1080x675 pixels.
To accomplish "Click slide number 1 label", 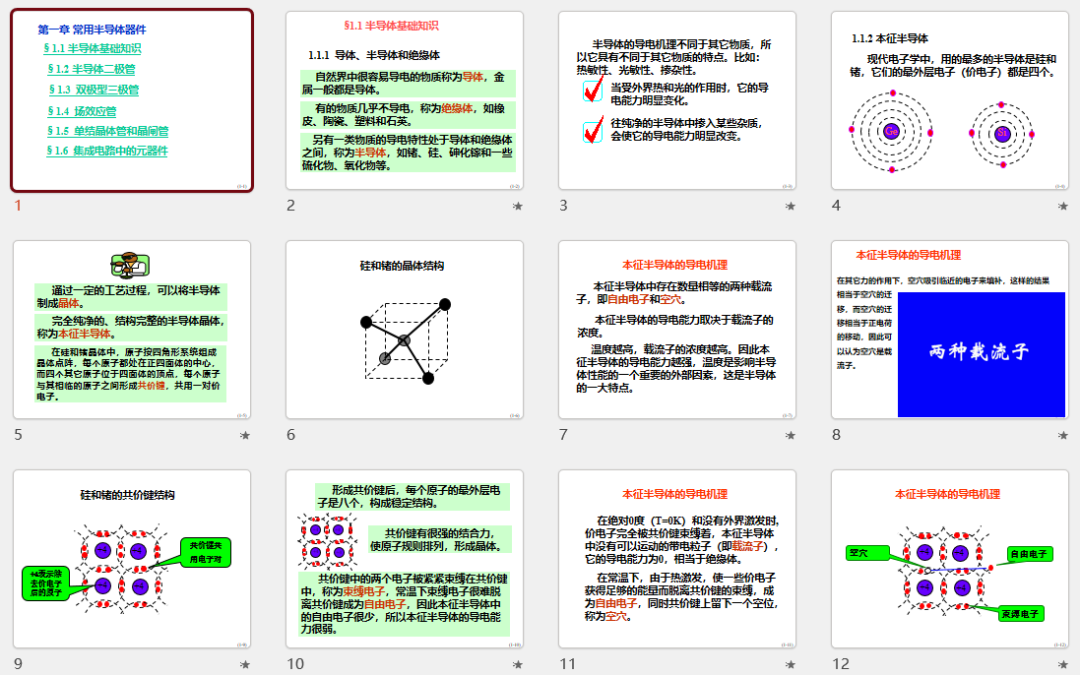I will [18, 205].
